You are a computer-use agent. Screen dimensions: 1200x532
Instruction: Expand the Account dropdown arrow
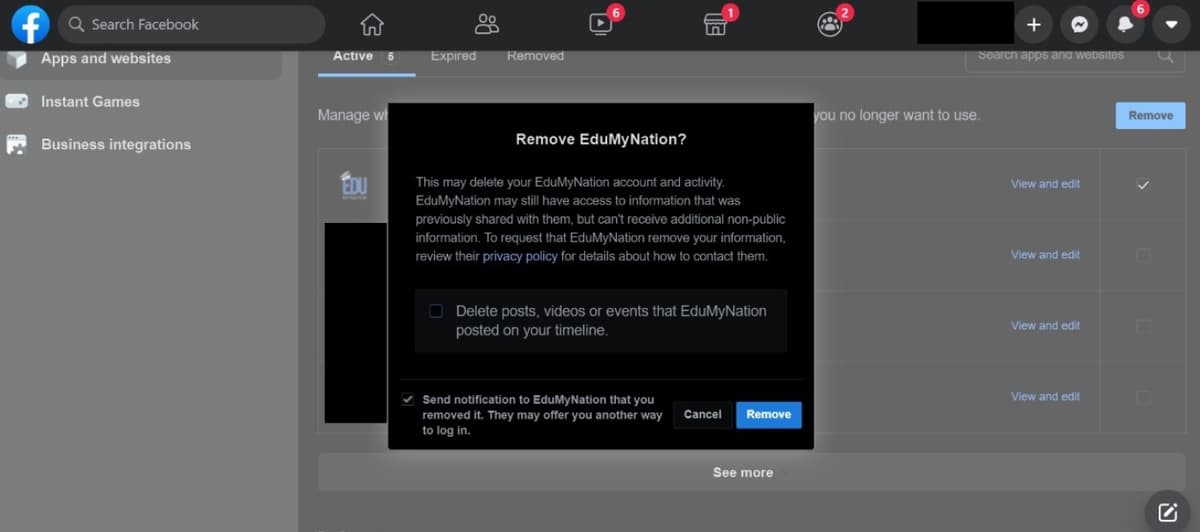point(1171,24)
